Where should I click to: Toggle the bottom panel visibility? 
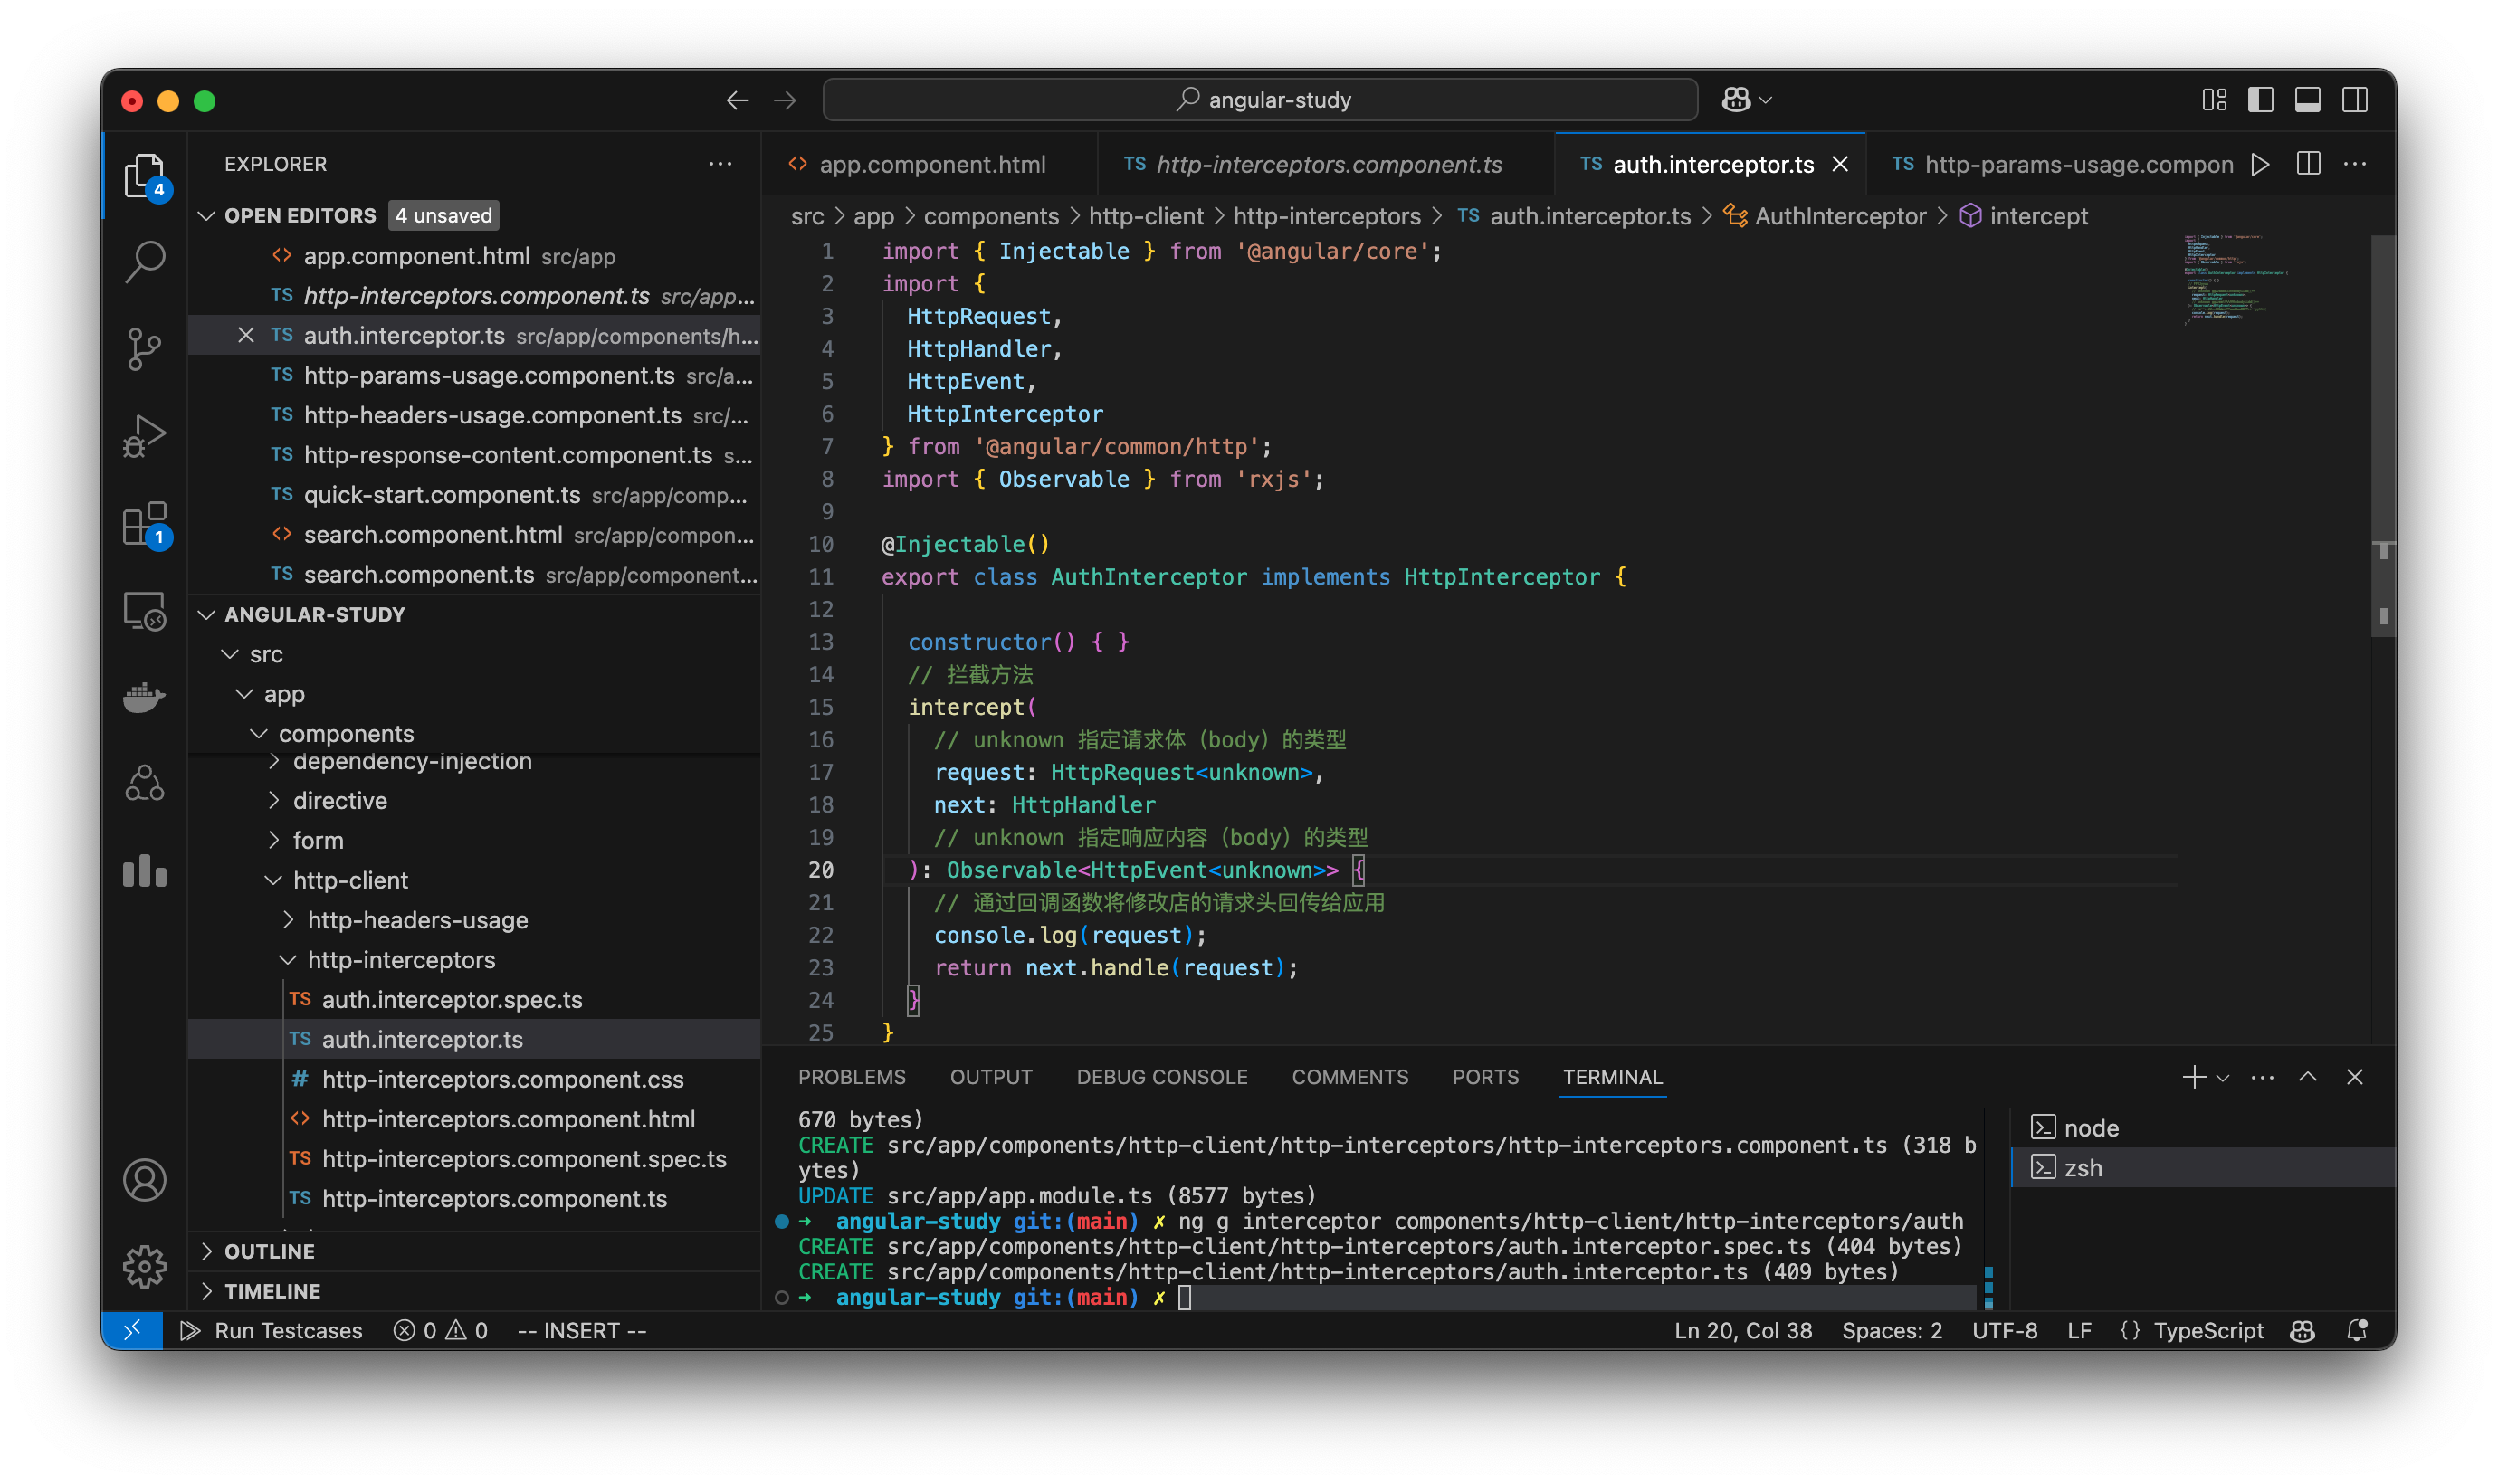pyautogui.click(x=2306, y=99)
